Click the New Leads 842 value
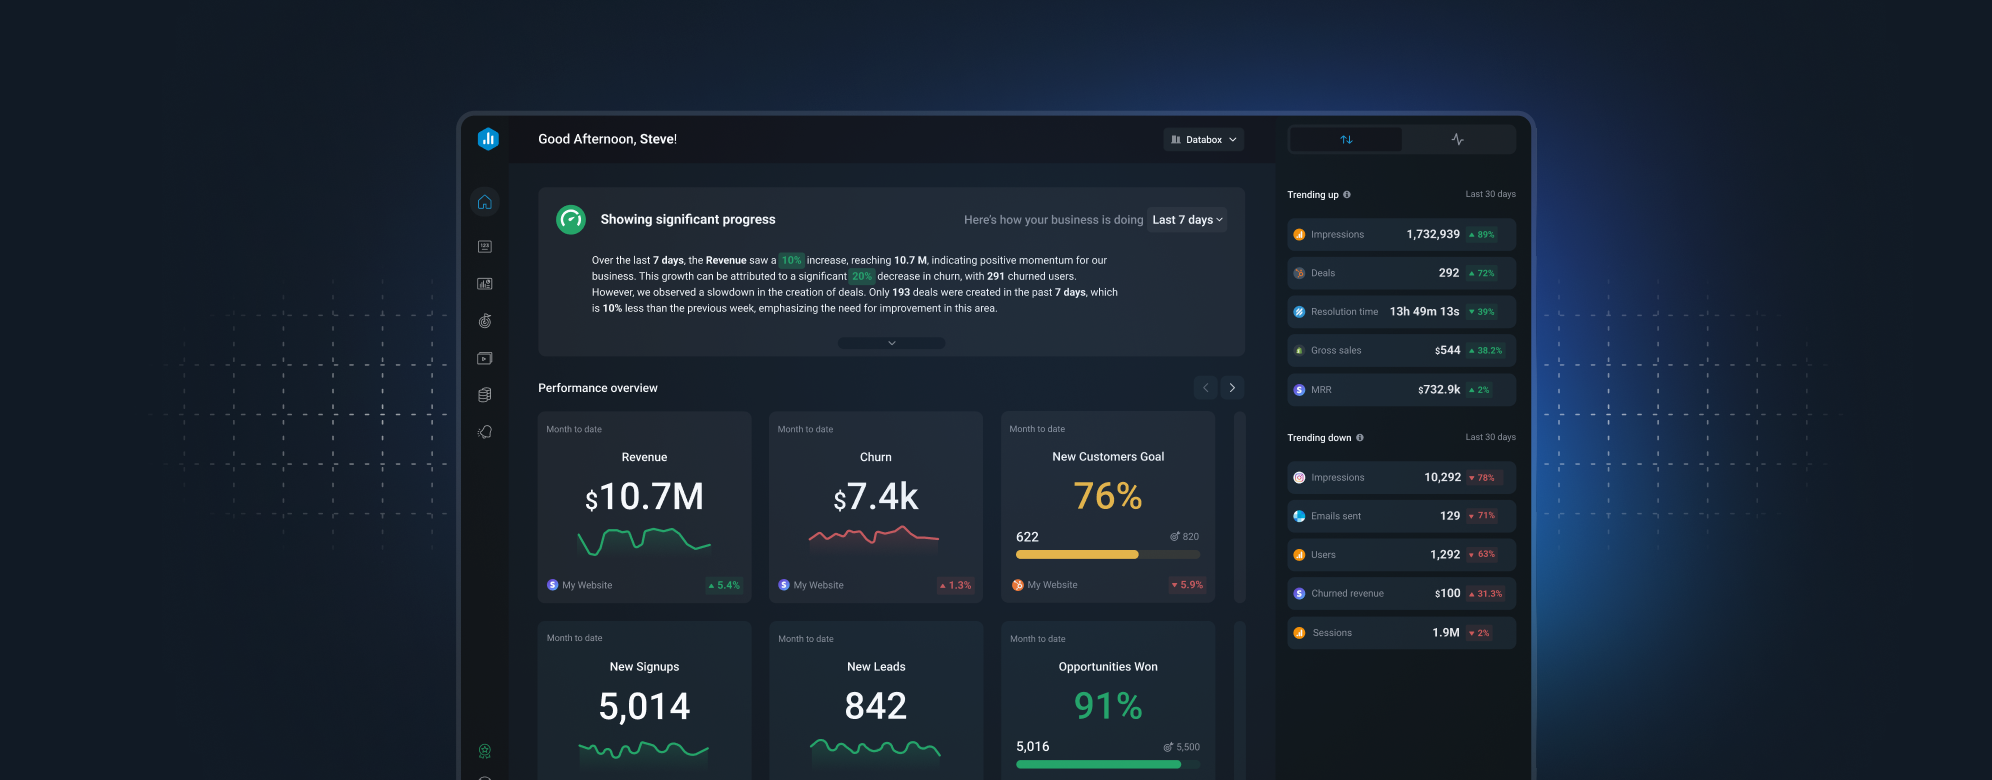This screenshot has height=780, width=1992. (876, 706)
